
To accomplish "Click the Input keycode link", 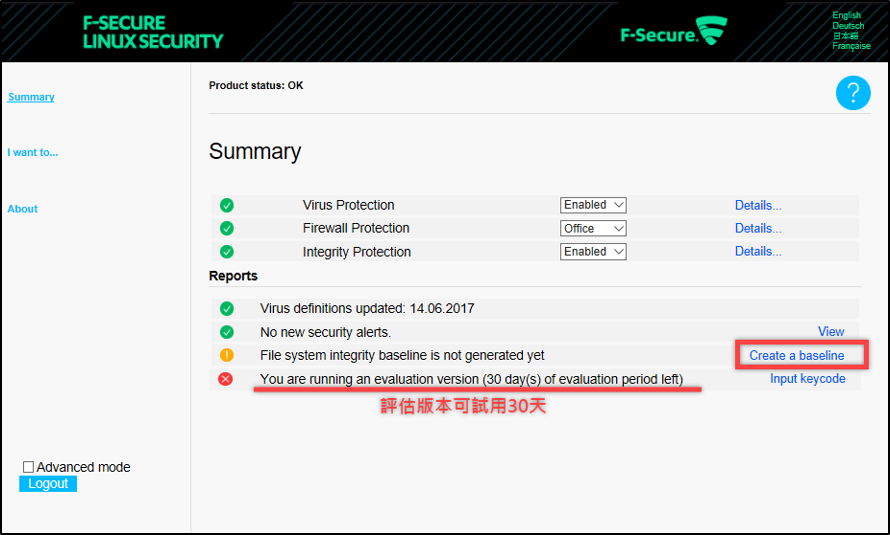I will pos(807,379).
